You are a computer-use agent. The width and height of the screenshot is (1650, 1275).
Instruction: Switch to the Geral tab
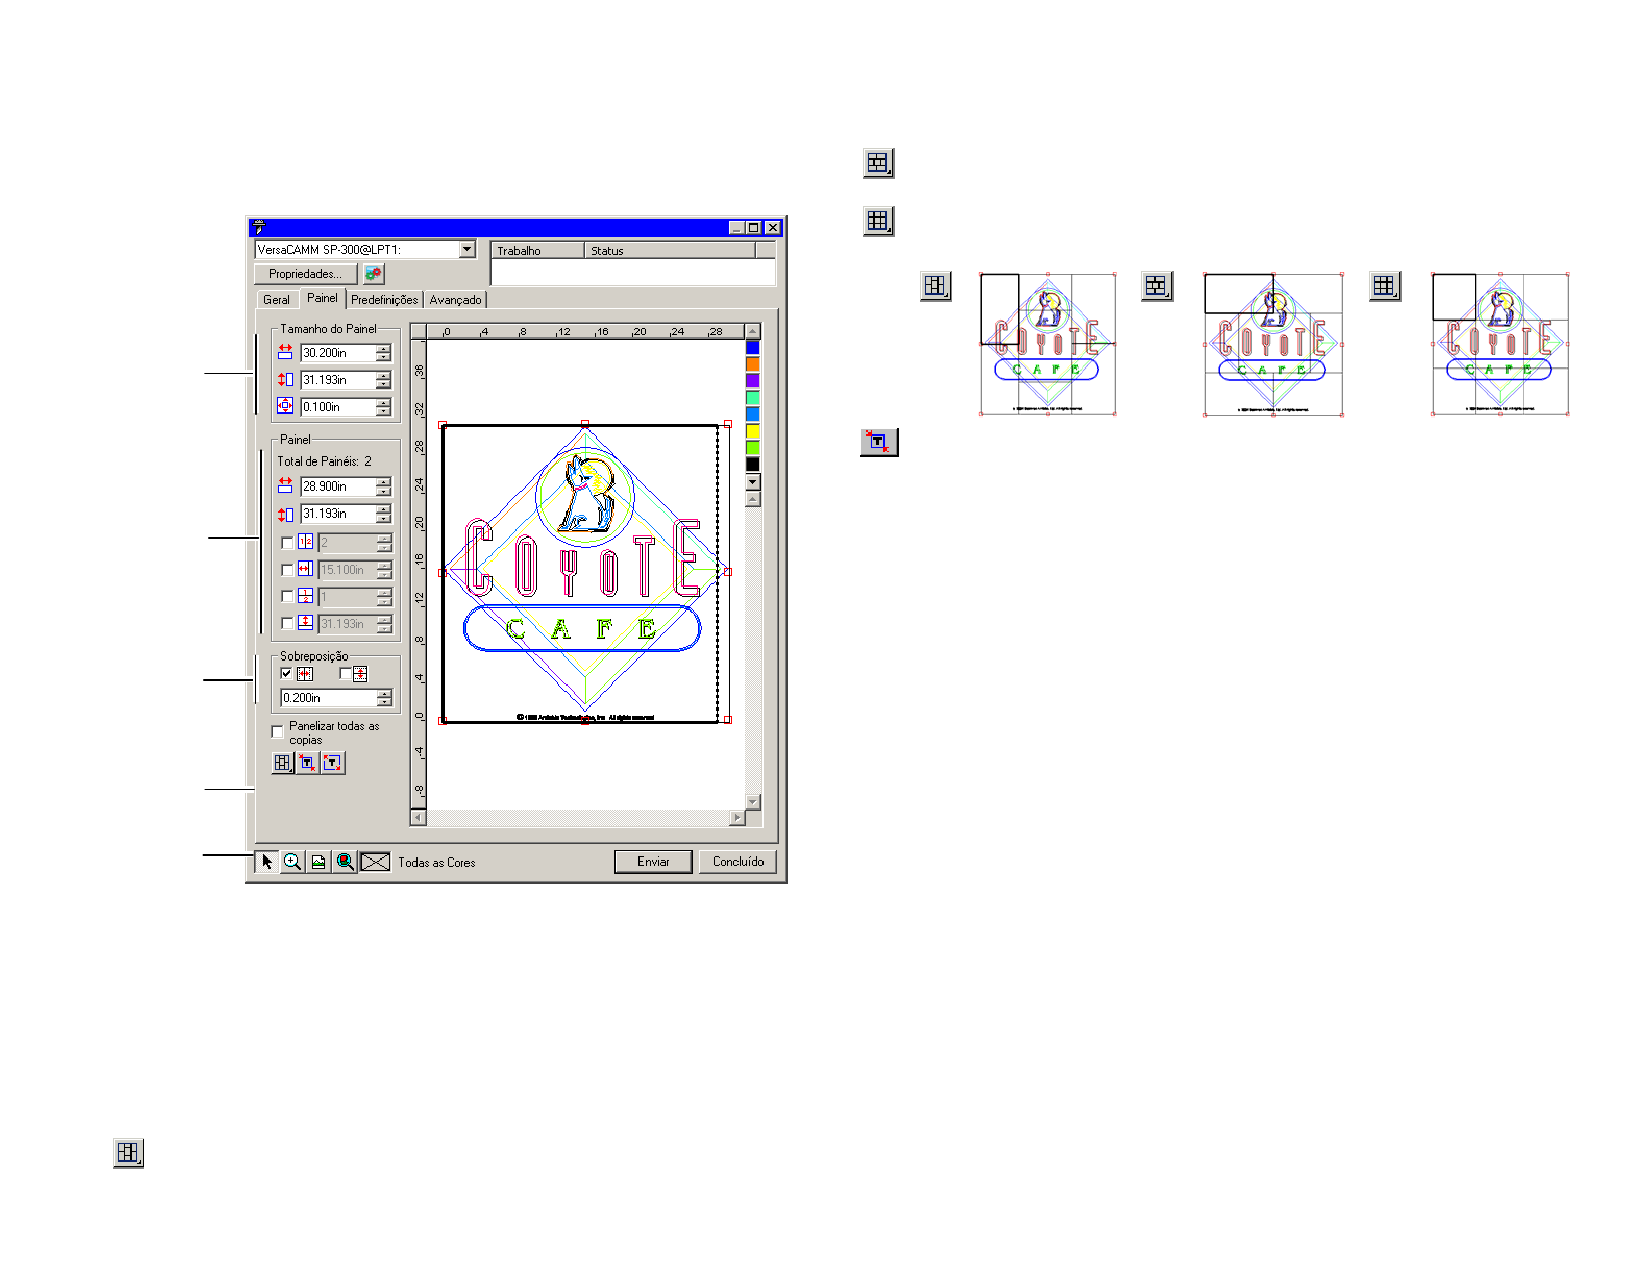[x=276, y=300]
